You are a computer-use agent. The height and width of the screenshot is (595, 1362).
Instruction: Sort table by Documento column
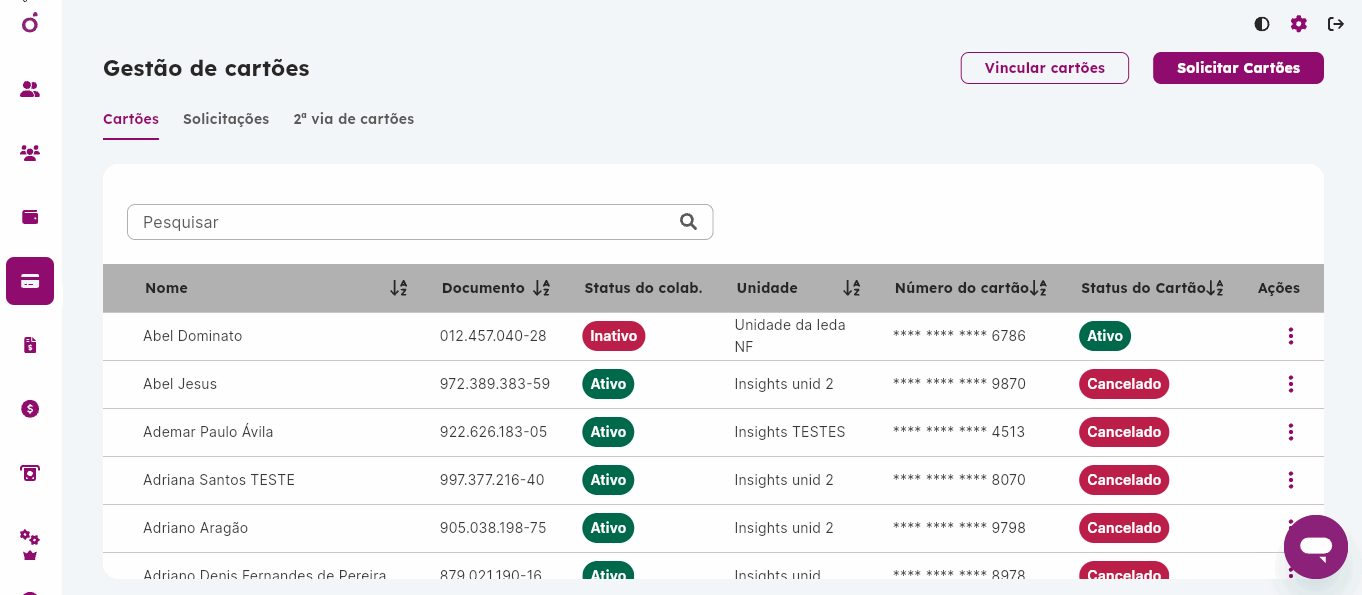(x=541, y=288)
